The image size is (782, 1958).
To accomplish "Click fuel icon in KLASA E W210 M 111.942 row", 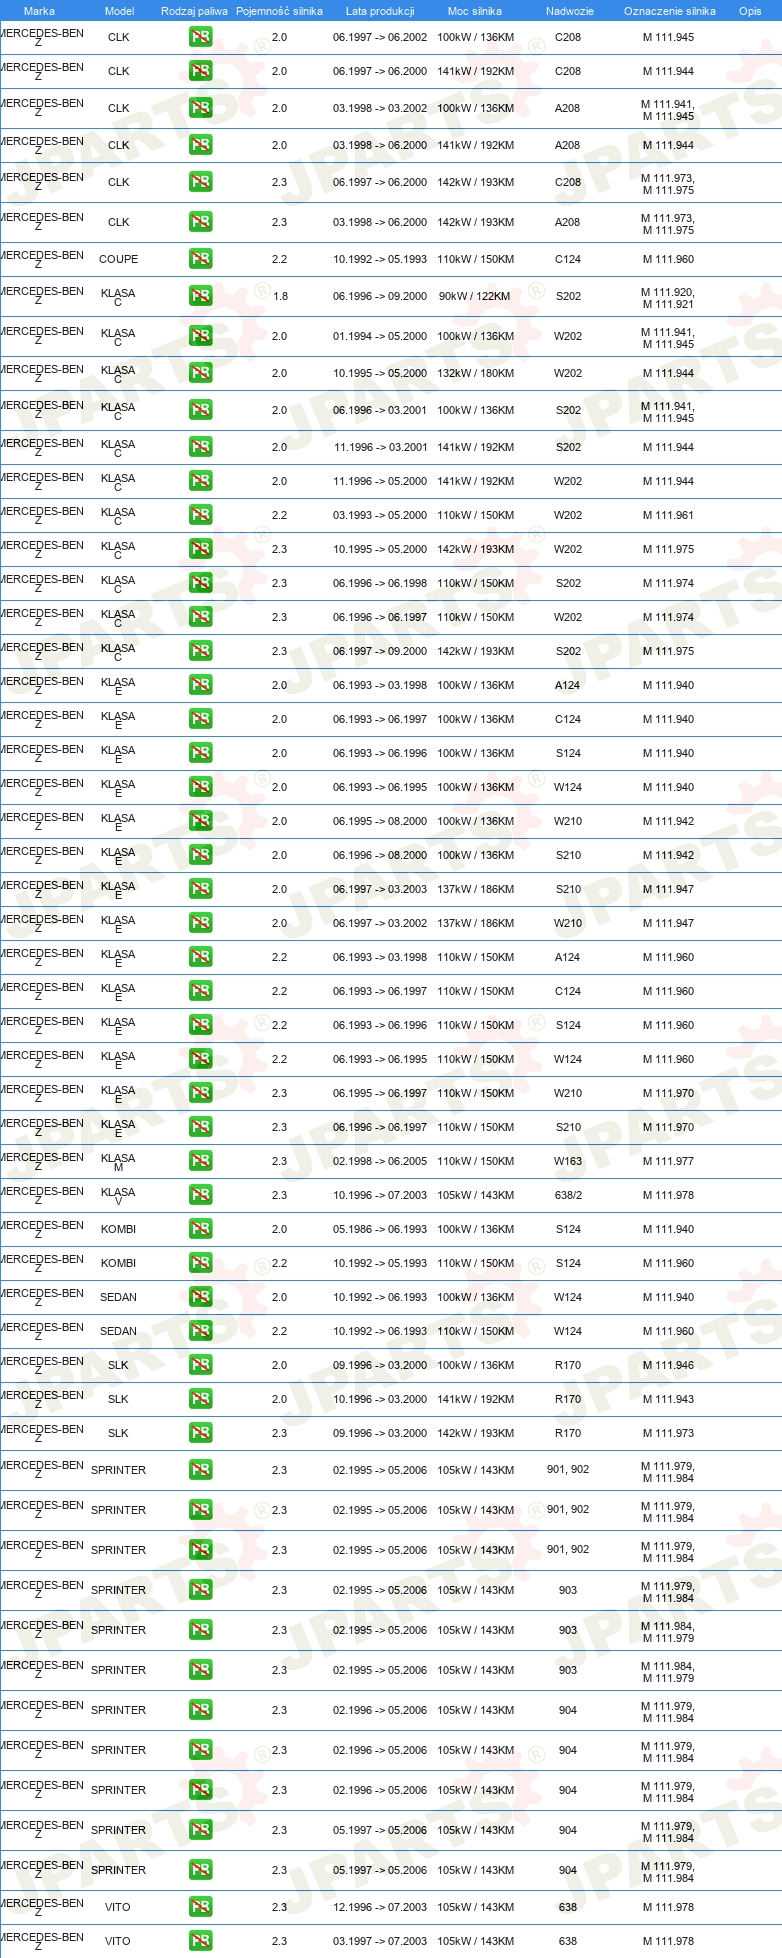I will [200, 821].
